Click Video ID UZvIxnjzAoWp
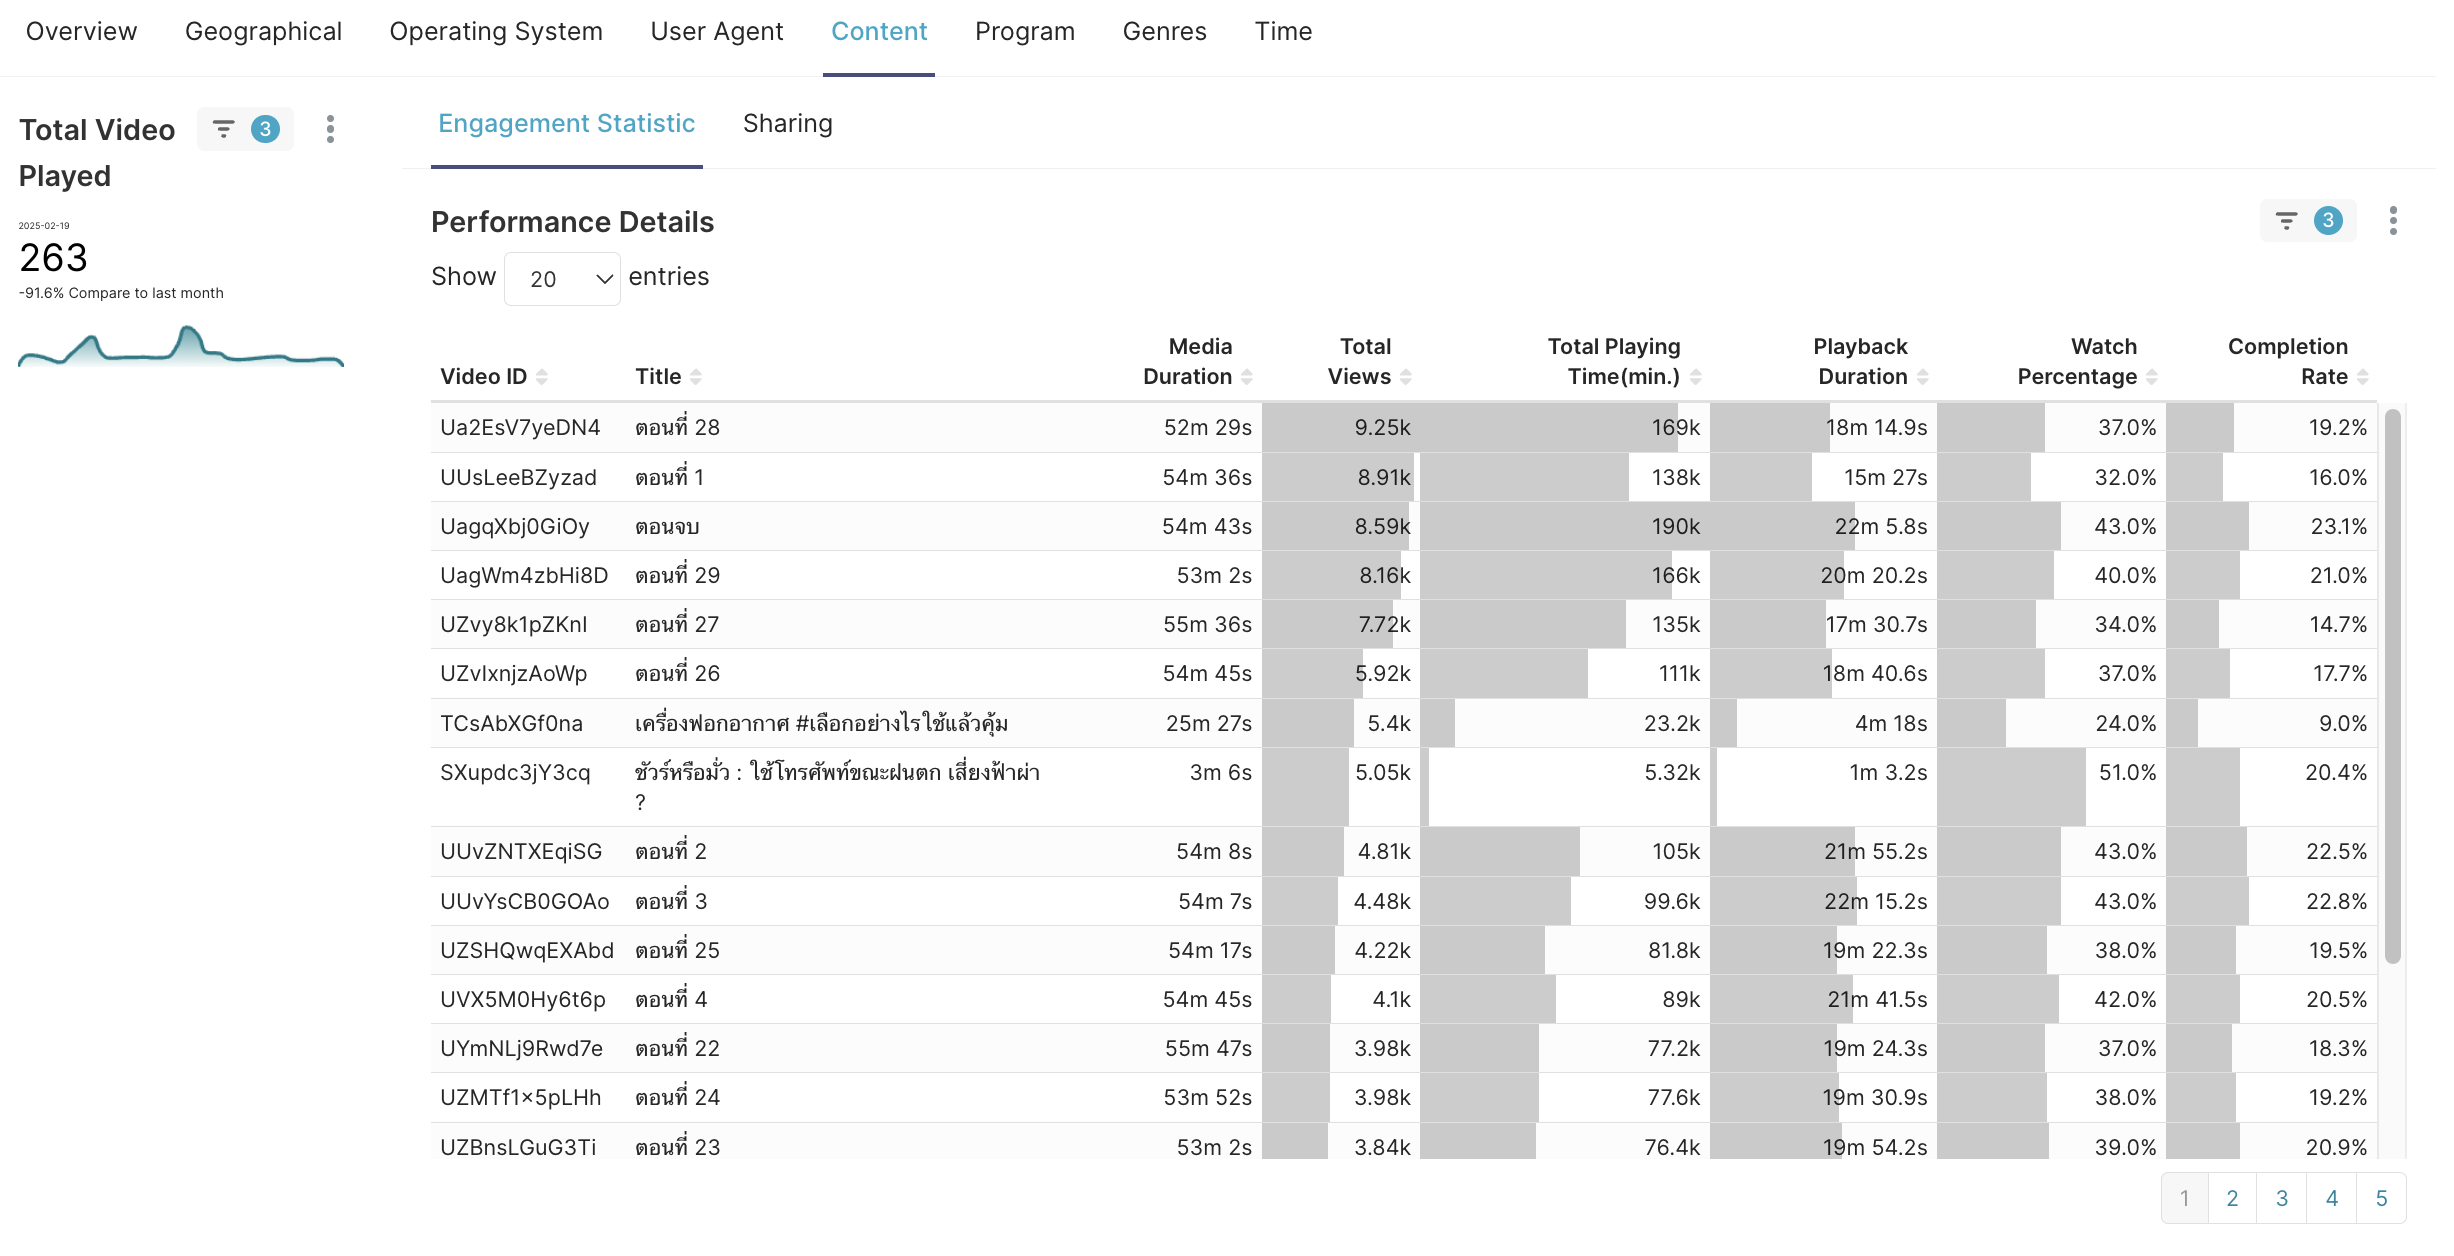The width and height of the screenshot is (2454, 1256). [514, 674]
